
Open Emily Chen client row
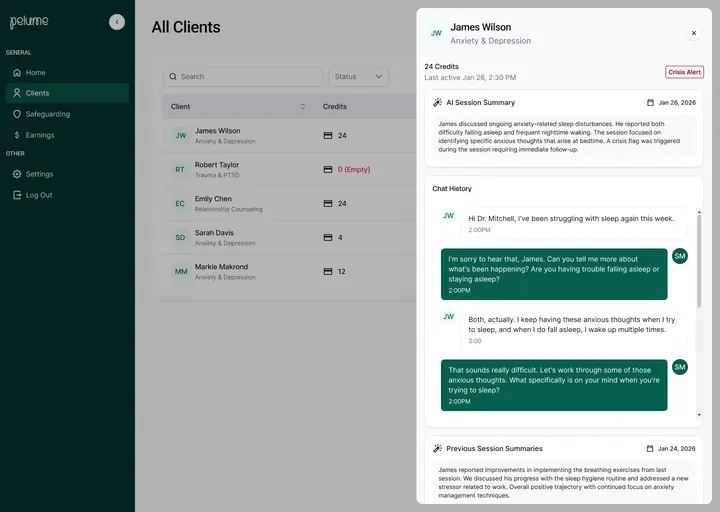289,203
